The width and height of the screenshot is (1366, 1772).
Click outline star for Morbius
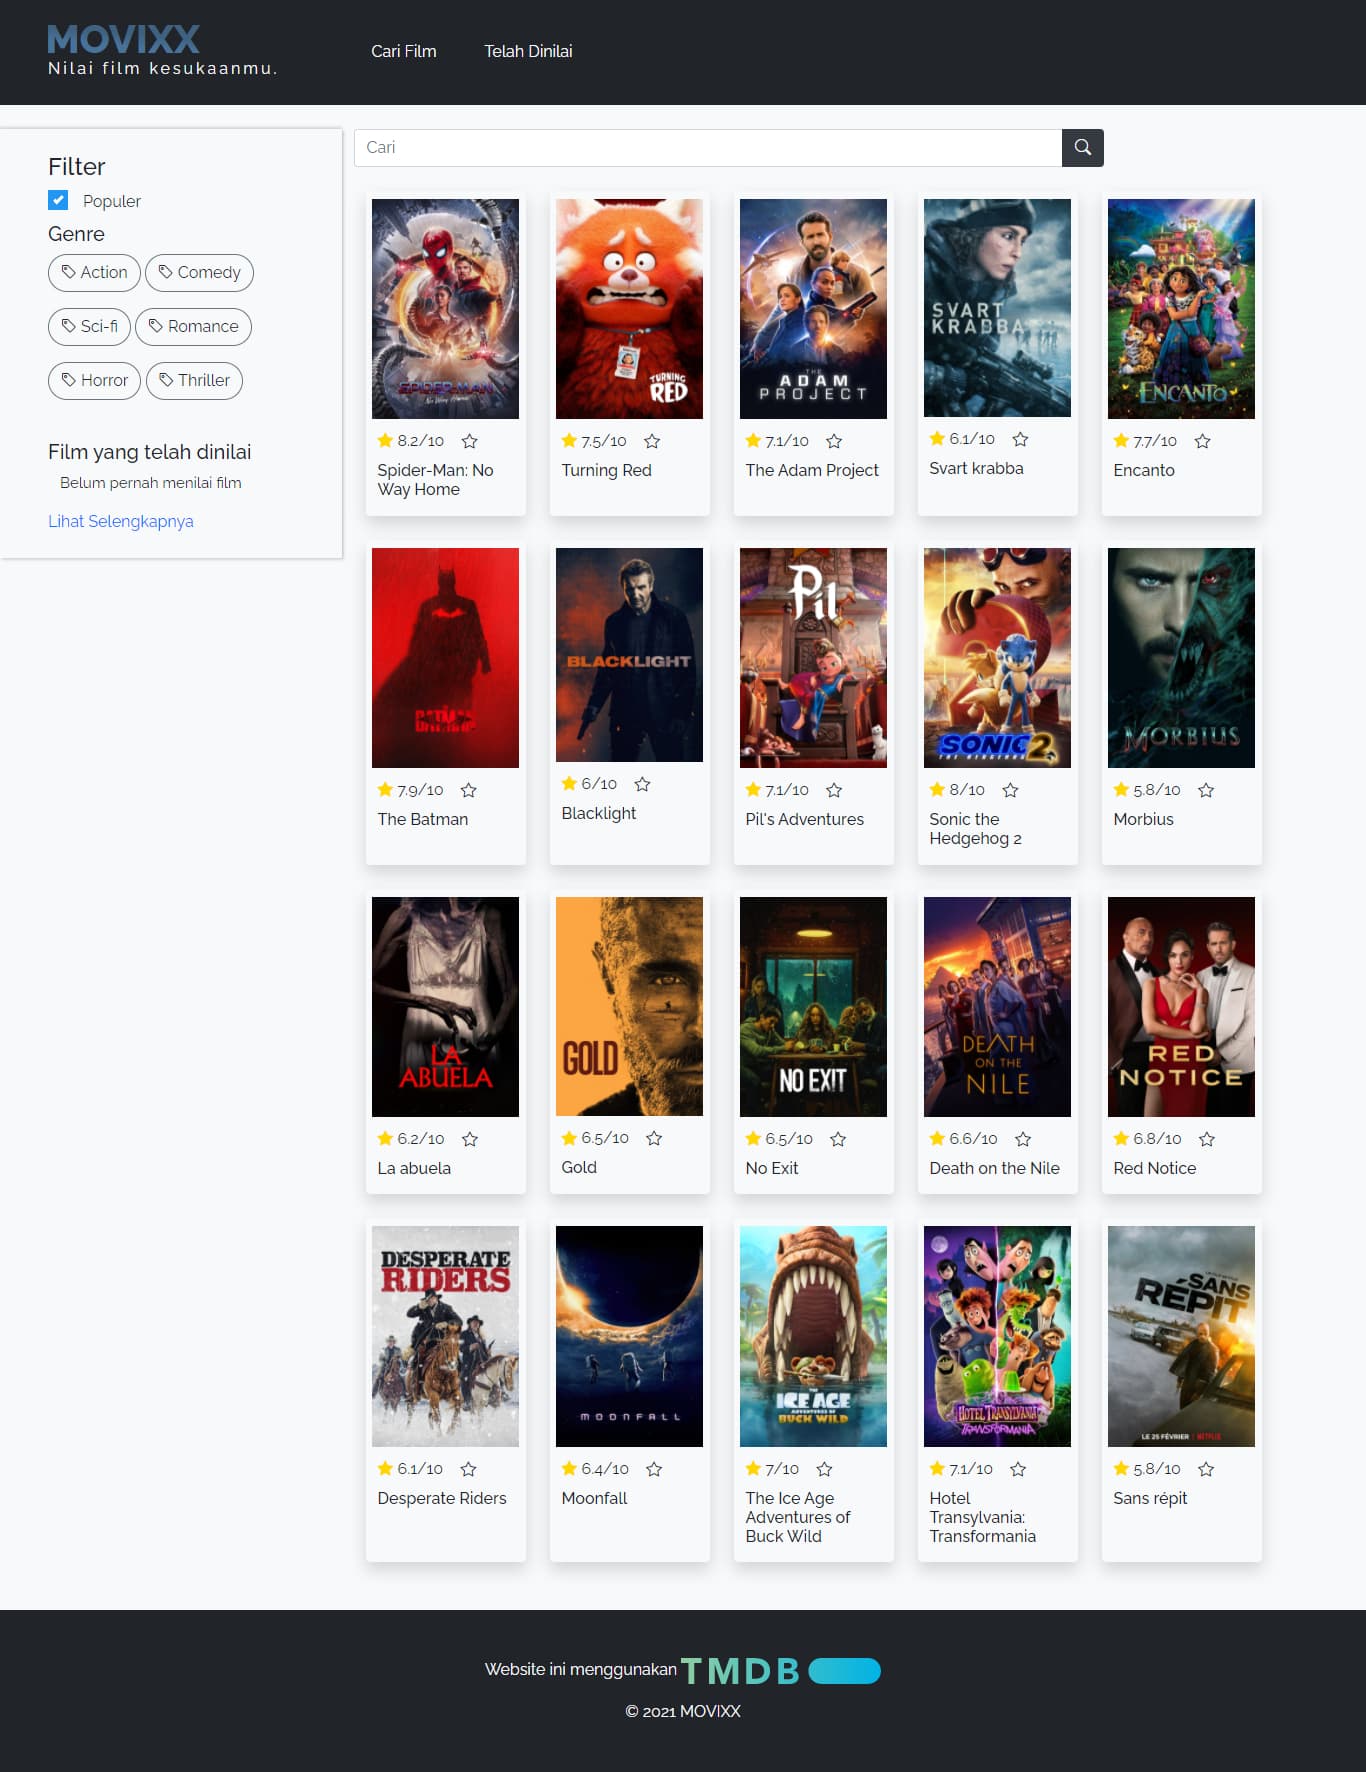click(x=1206, y=790)
